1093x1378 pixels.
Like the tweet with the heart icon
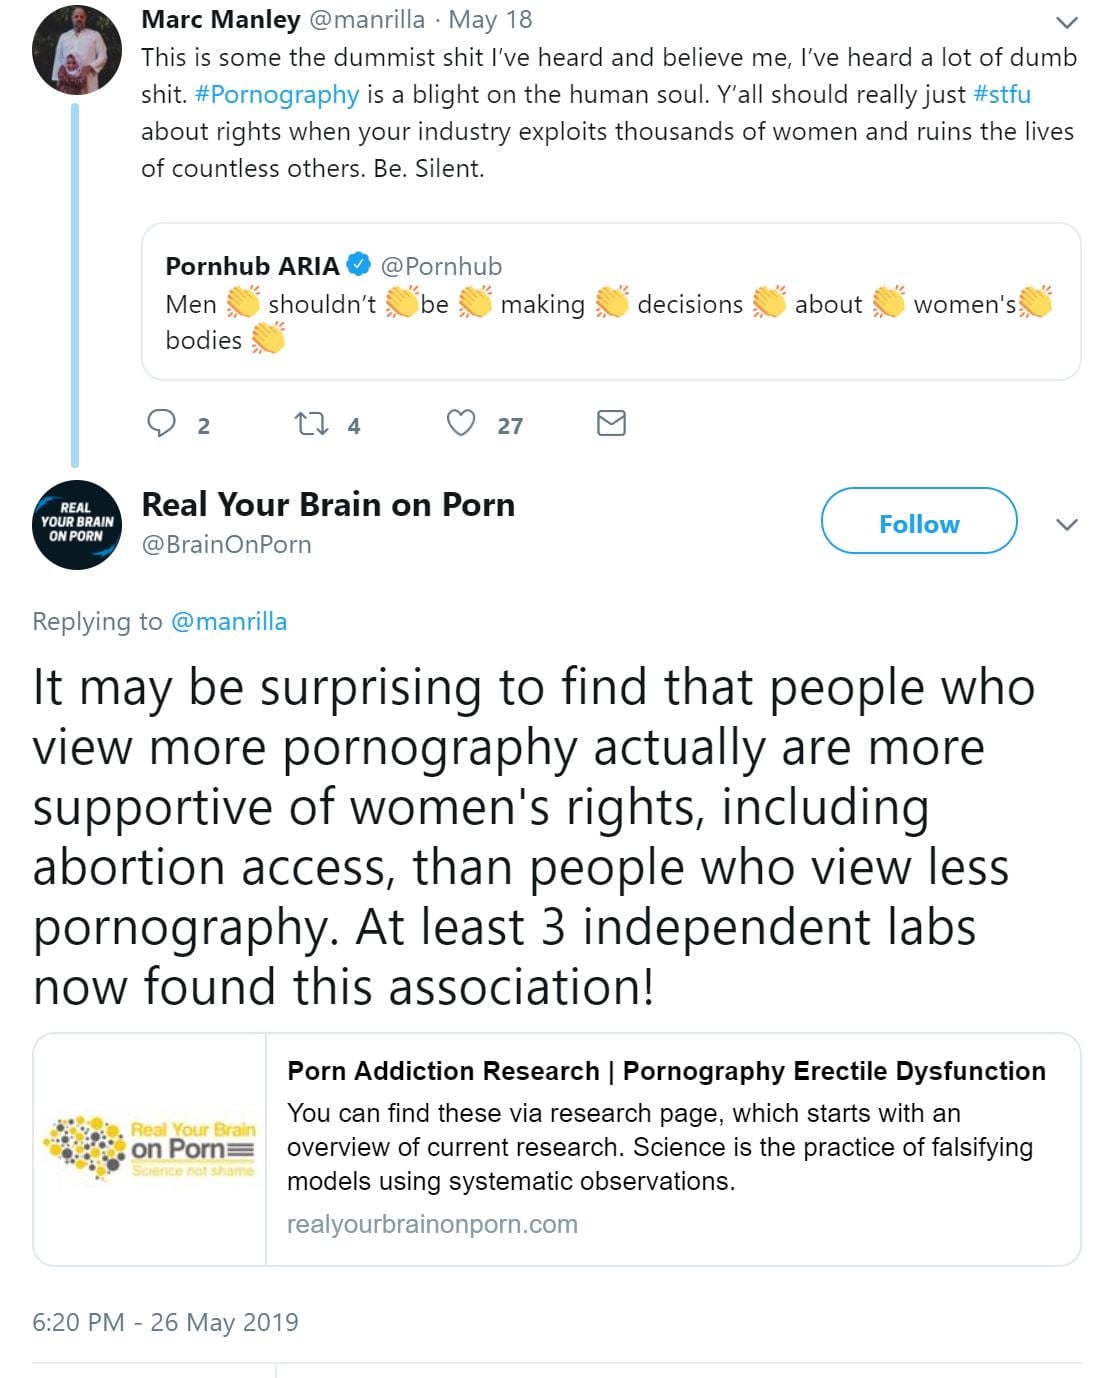[x=460, y=424]
